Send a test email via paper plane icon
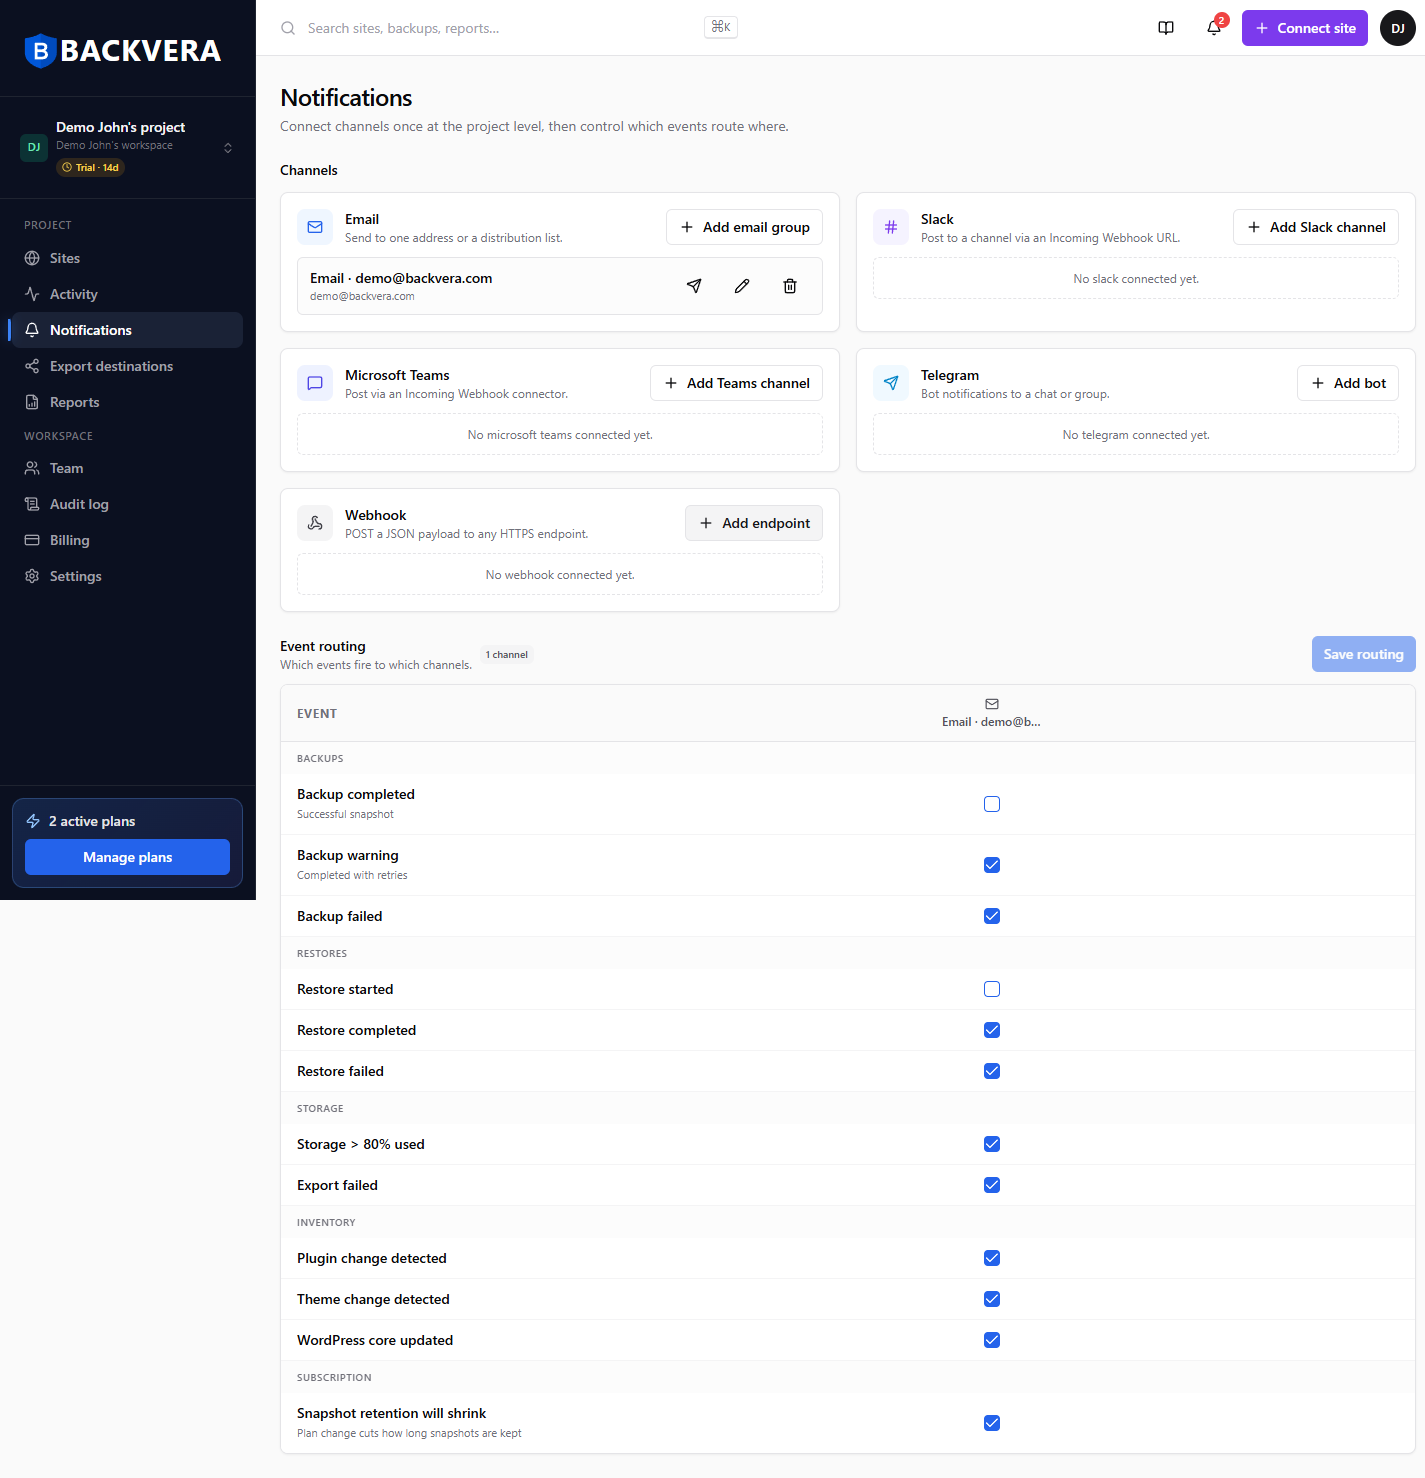The height and width of the screenshot is (1478, 1425). 694,286
